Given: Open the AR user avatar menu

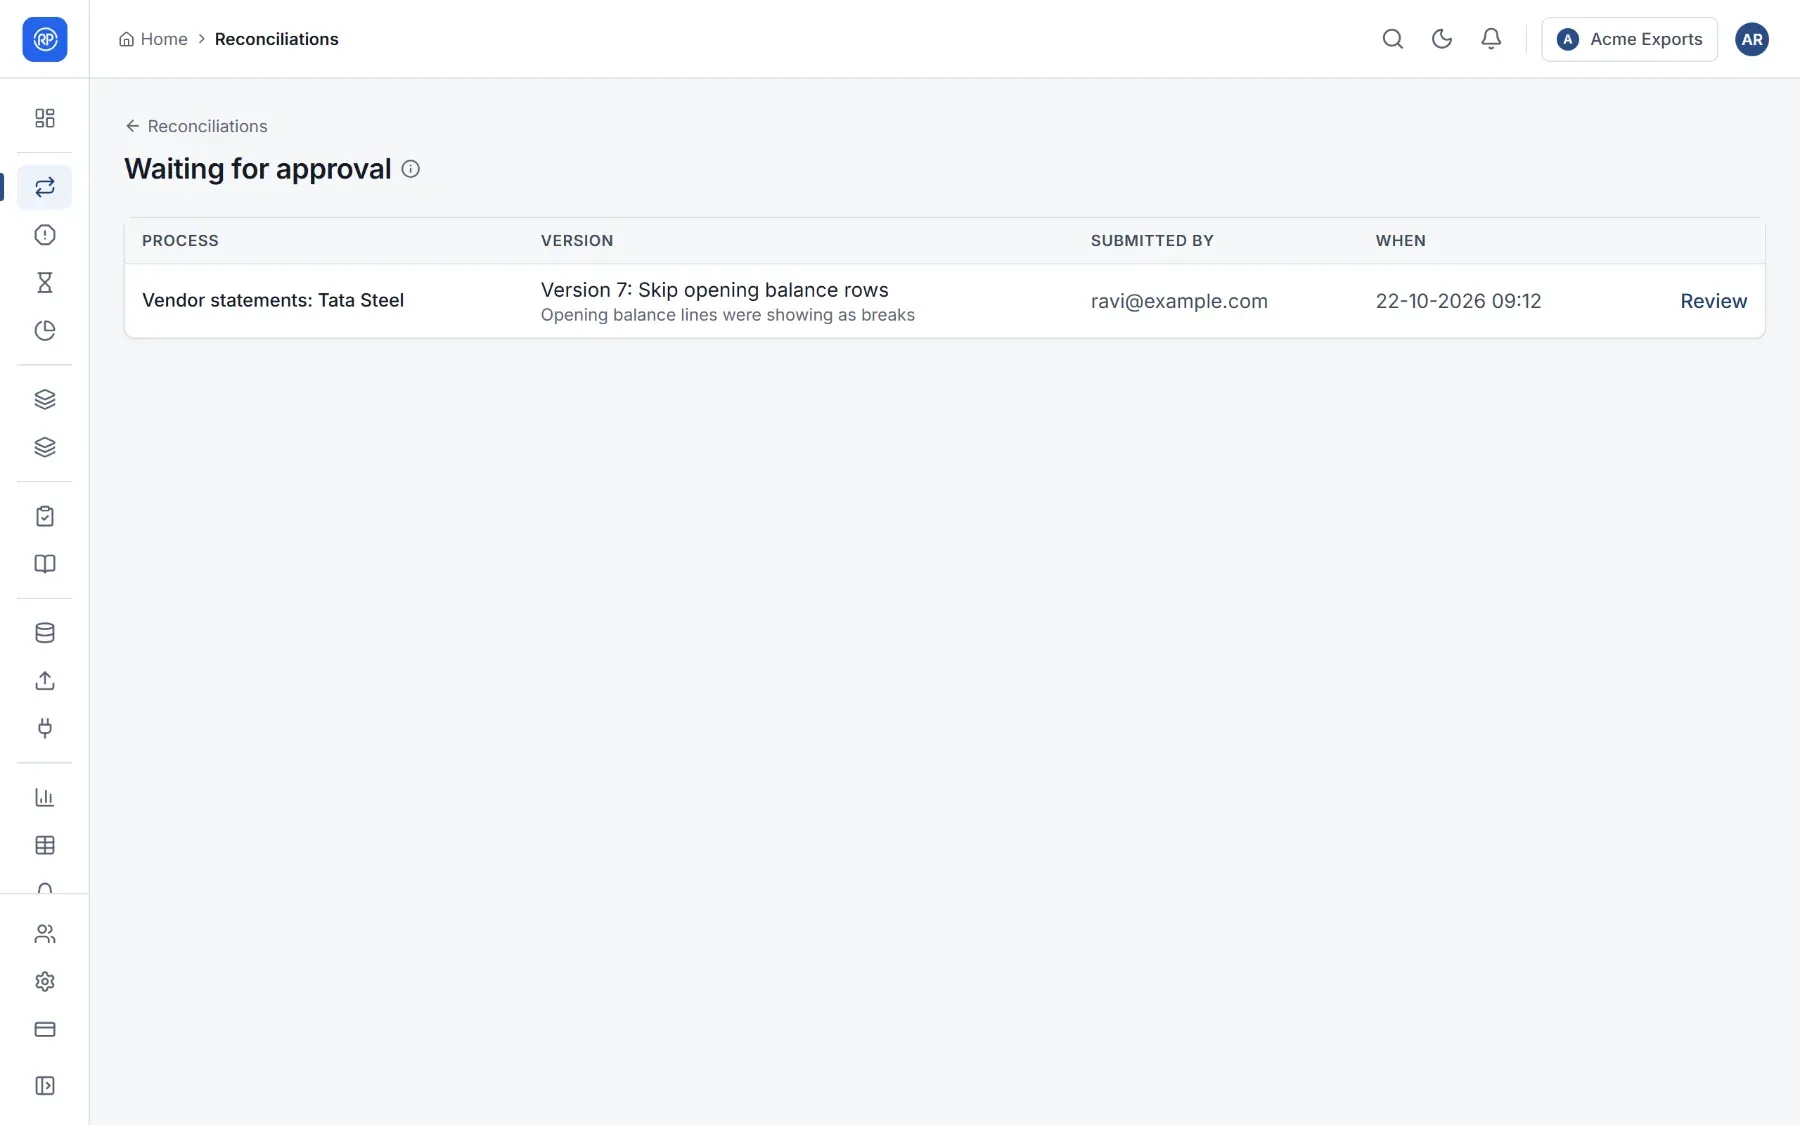Looking at the screenshot, I should coord(1752,39).
